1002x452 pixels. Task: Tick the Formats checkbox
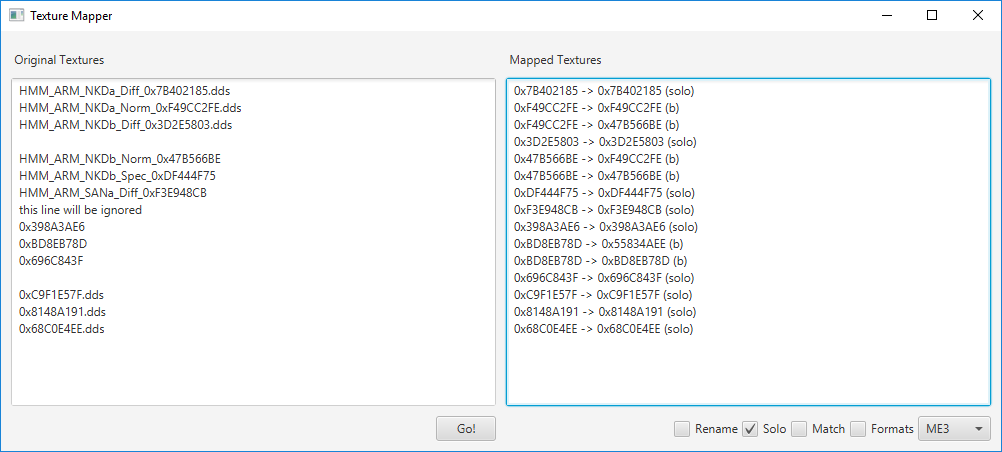pyautogui.click(x=859, y=429)
